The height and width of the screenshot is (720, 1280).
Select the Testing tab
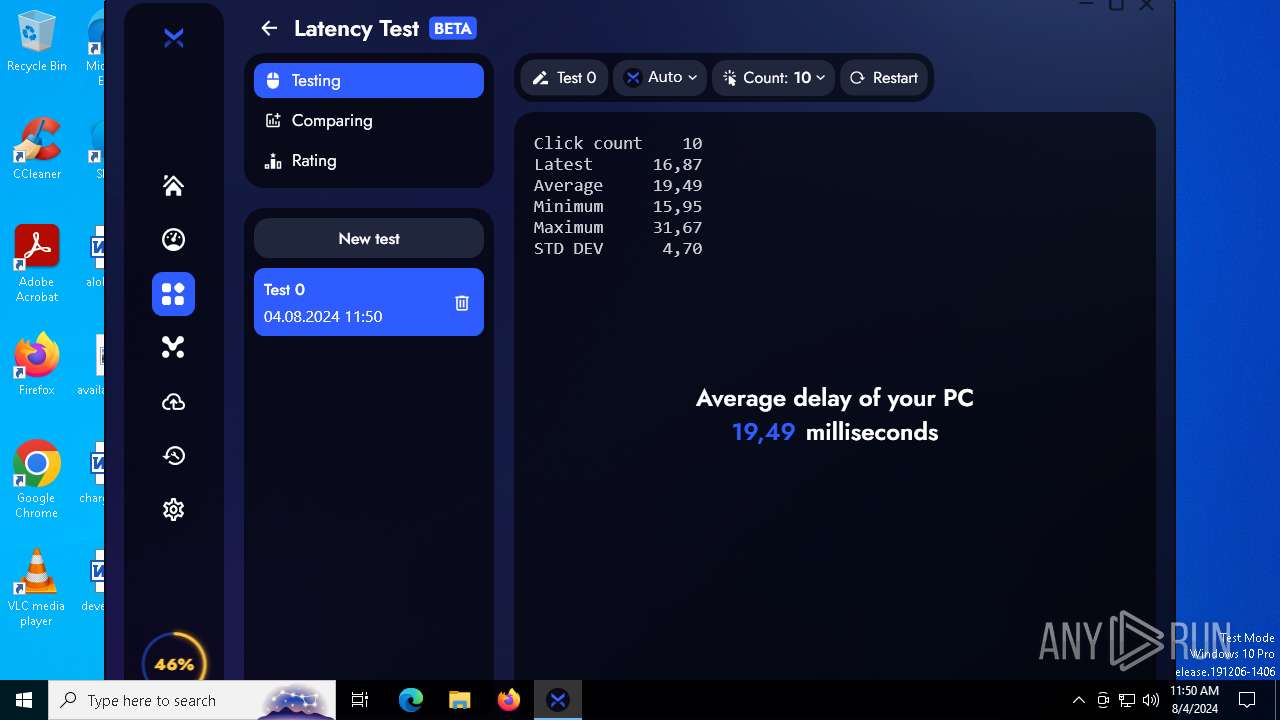click(x=369, y=81)
